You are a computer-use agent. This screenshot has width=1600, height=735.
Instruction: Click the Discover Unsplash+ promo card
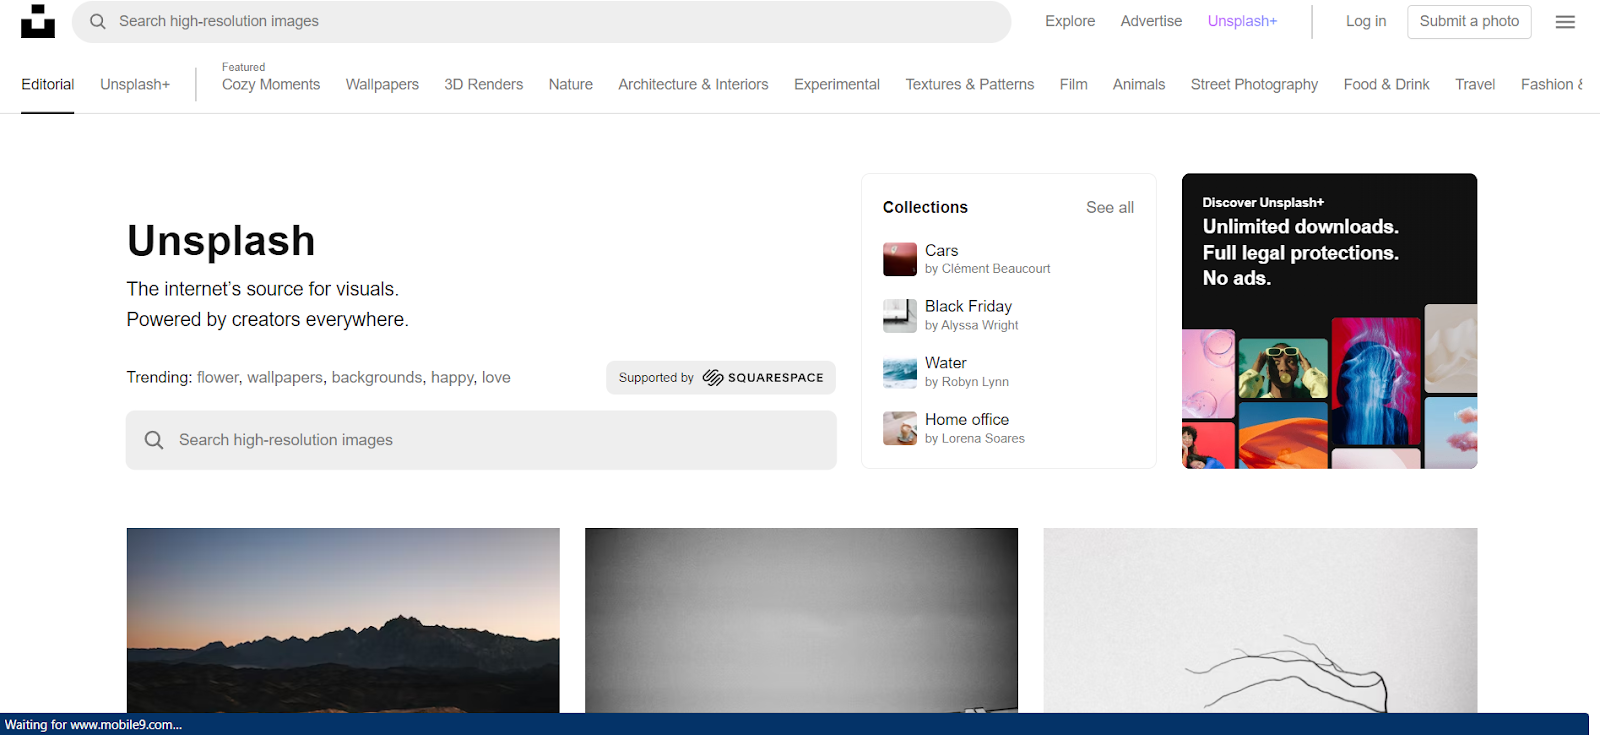[1329, 321]
